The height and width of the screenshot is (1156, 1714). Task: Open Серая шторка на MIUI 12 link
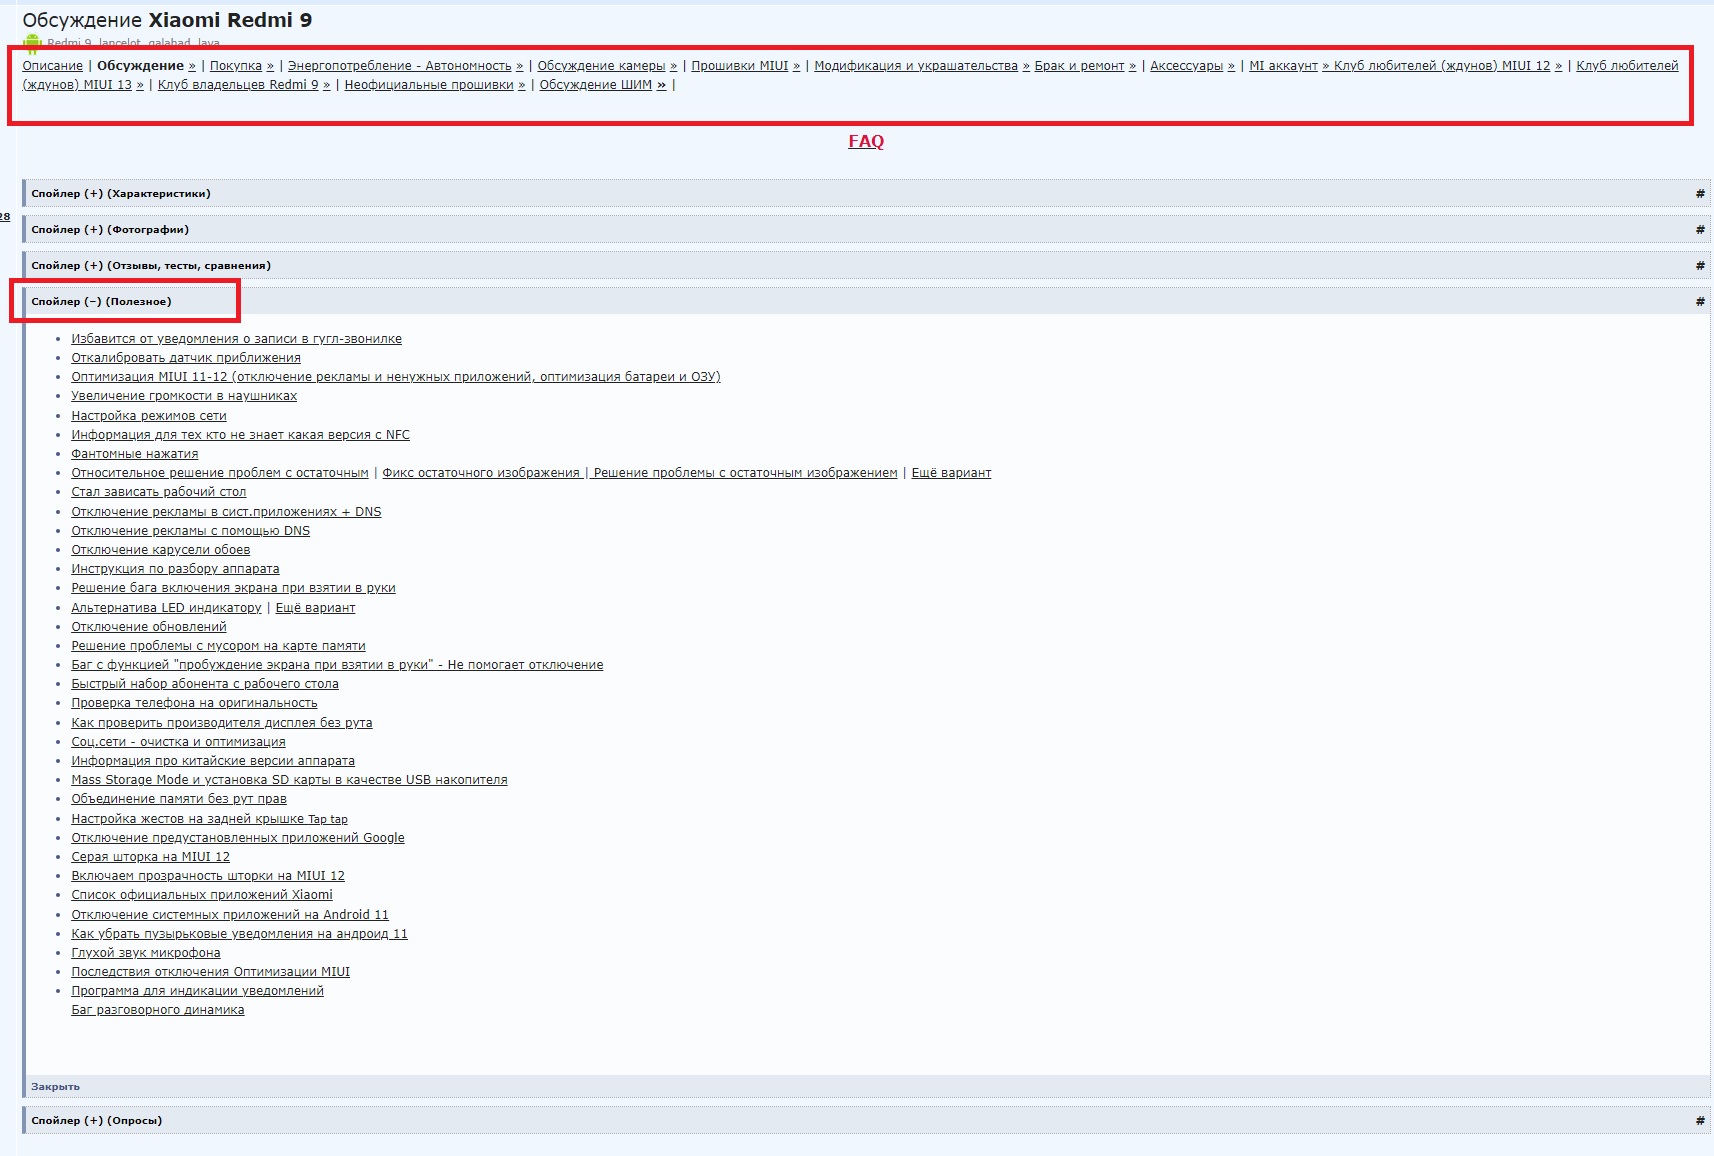[x=150, y=857]
